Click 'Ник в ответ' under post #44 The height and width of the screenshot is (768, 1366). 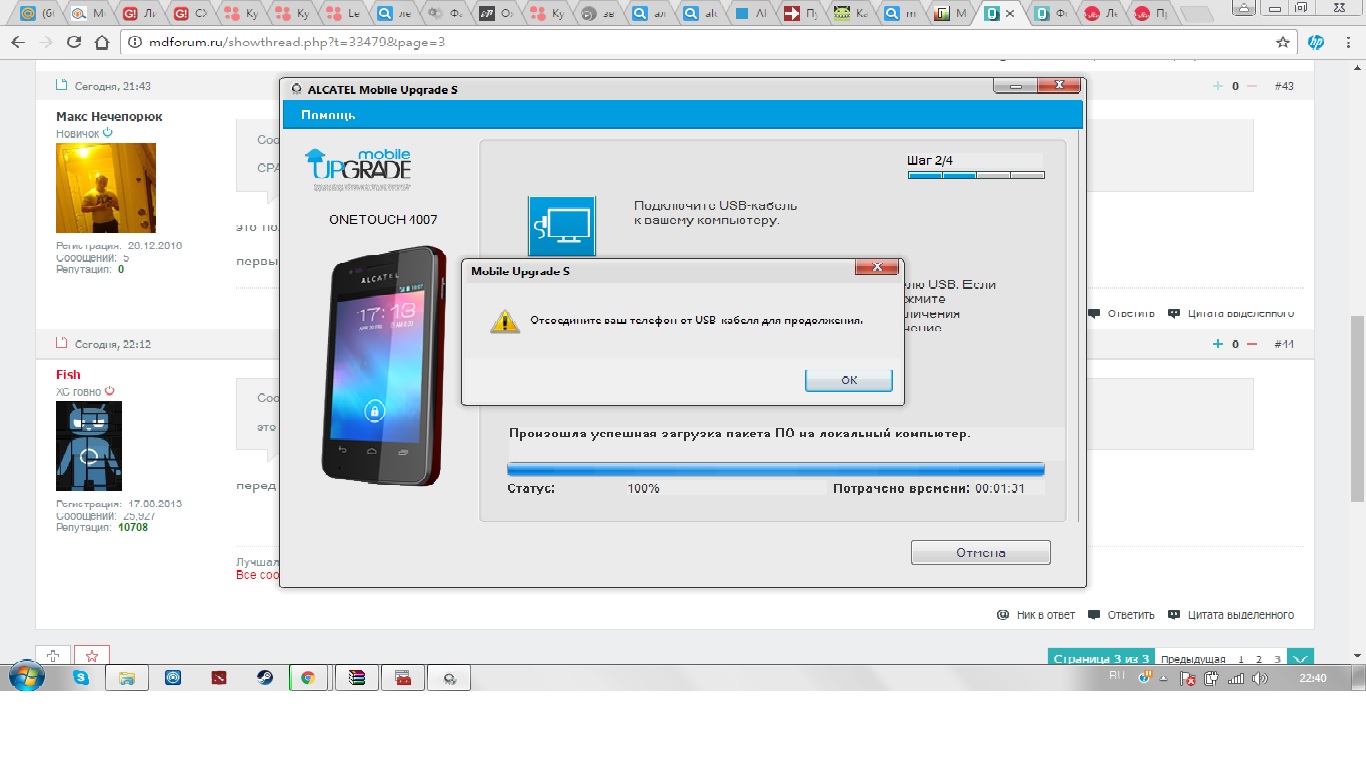click(1036, 615)
